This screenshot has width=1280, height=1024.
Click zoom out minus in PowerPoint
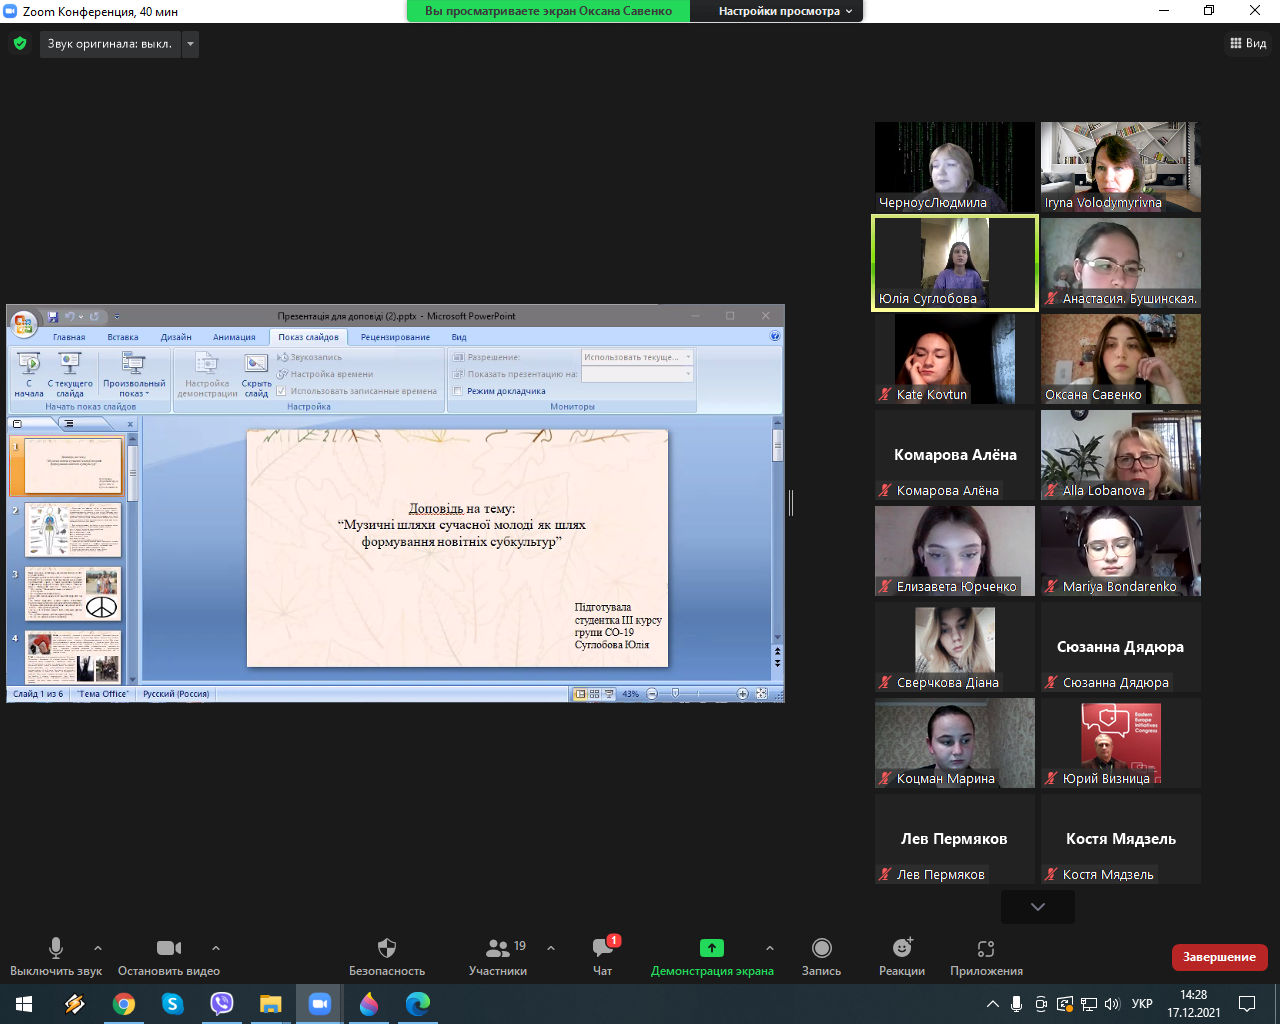[652, 694]
